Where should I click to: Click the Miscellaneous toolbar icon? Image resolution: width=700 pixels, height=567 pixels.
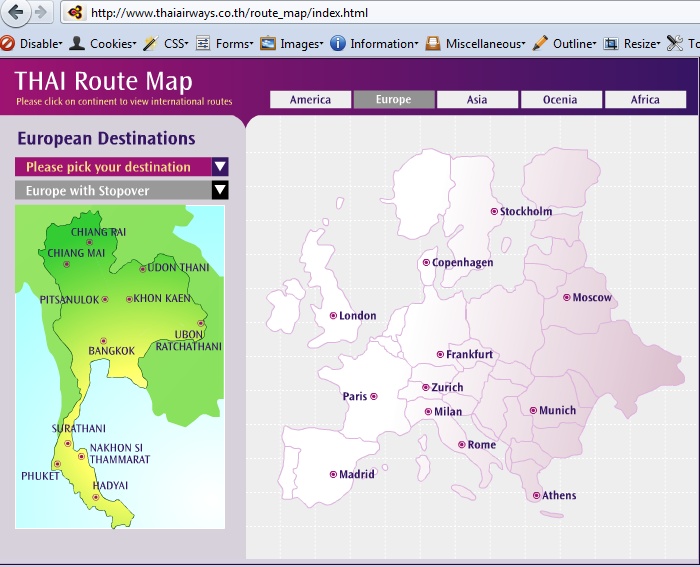(x=433, y=43)
